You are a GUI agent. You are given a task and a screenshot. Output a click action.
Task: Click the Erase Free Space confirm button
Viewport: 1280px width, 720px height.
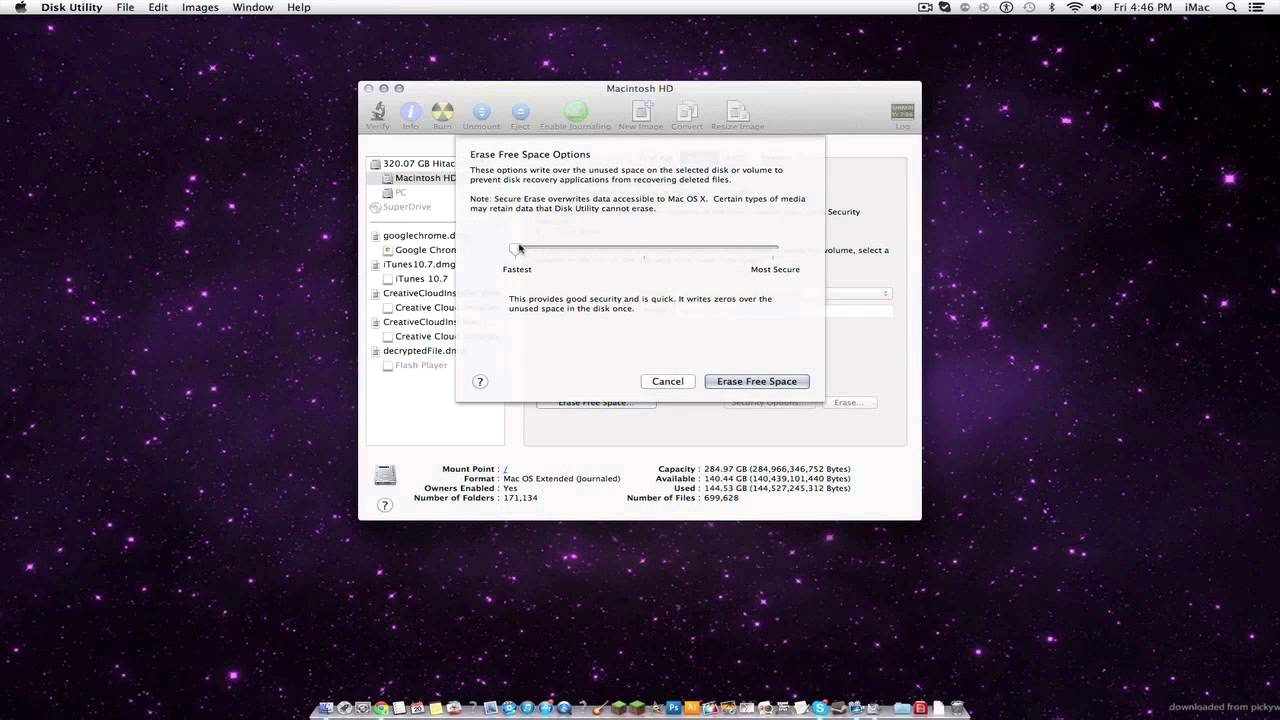tap(757, 381)
